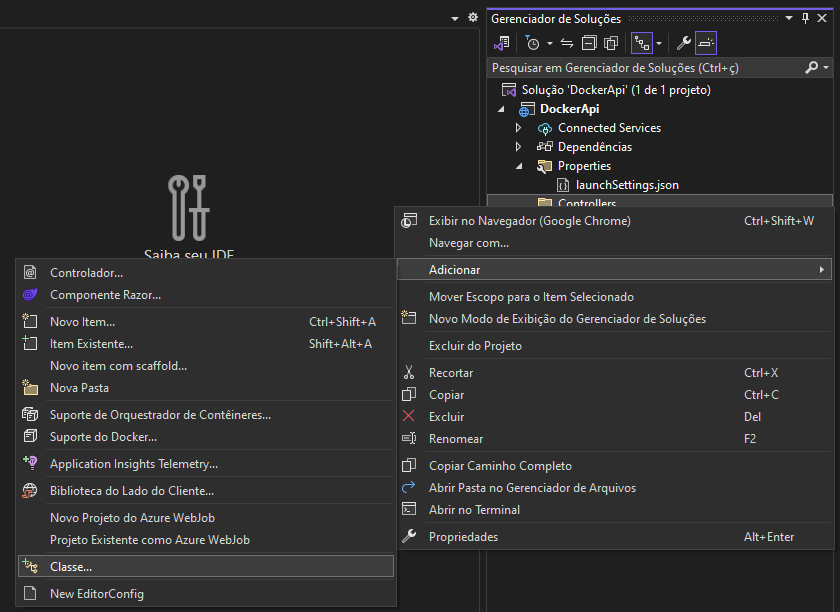This screenshot has width=840, height=612.
Task: Select Componente Razor... entry
Action: (206, 295)
